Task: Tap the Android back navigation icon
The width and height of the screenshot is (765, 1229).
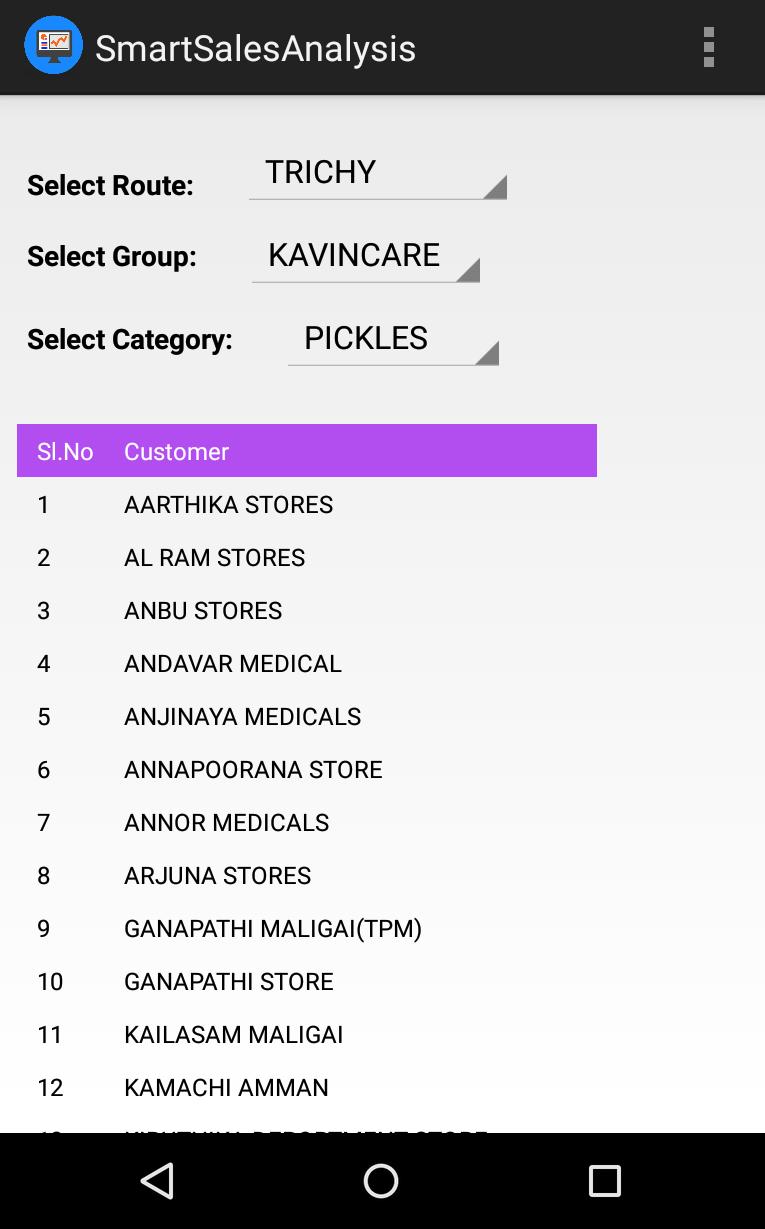Action: tap(157, 1181)
